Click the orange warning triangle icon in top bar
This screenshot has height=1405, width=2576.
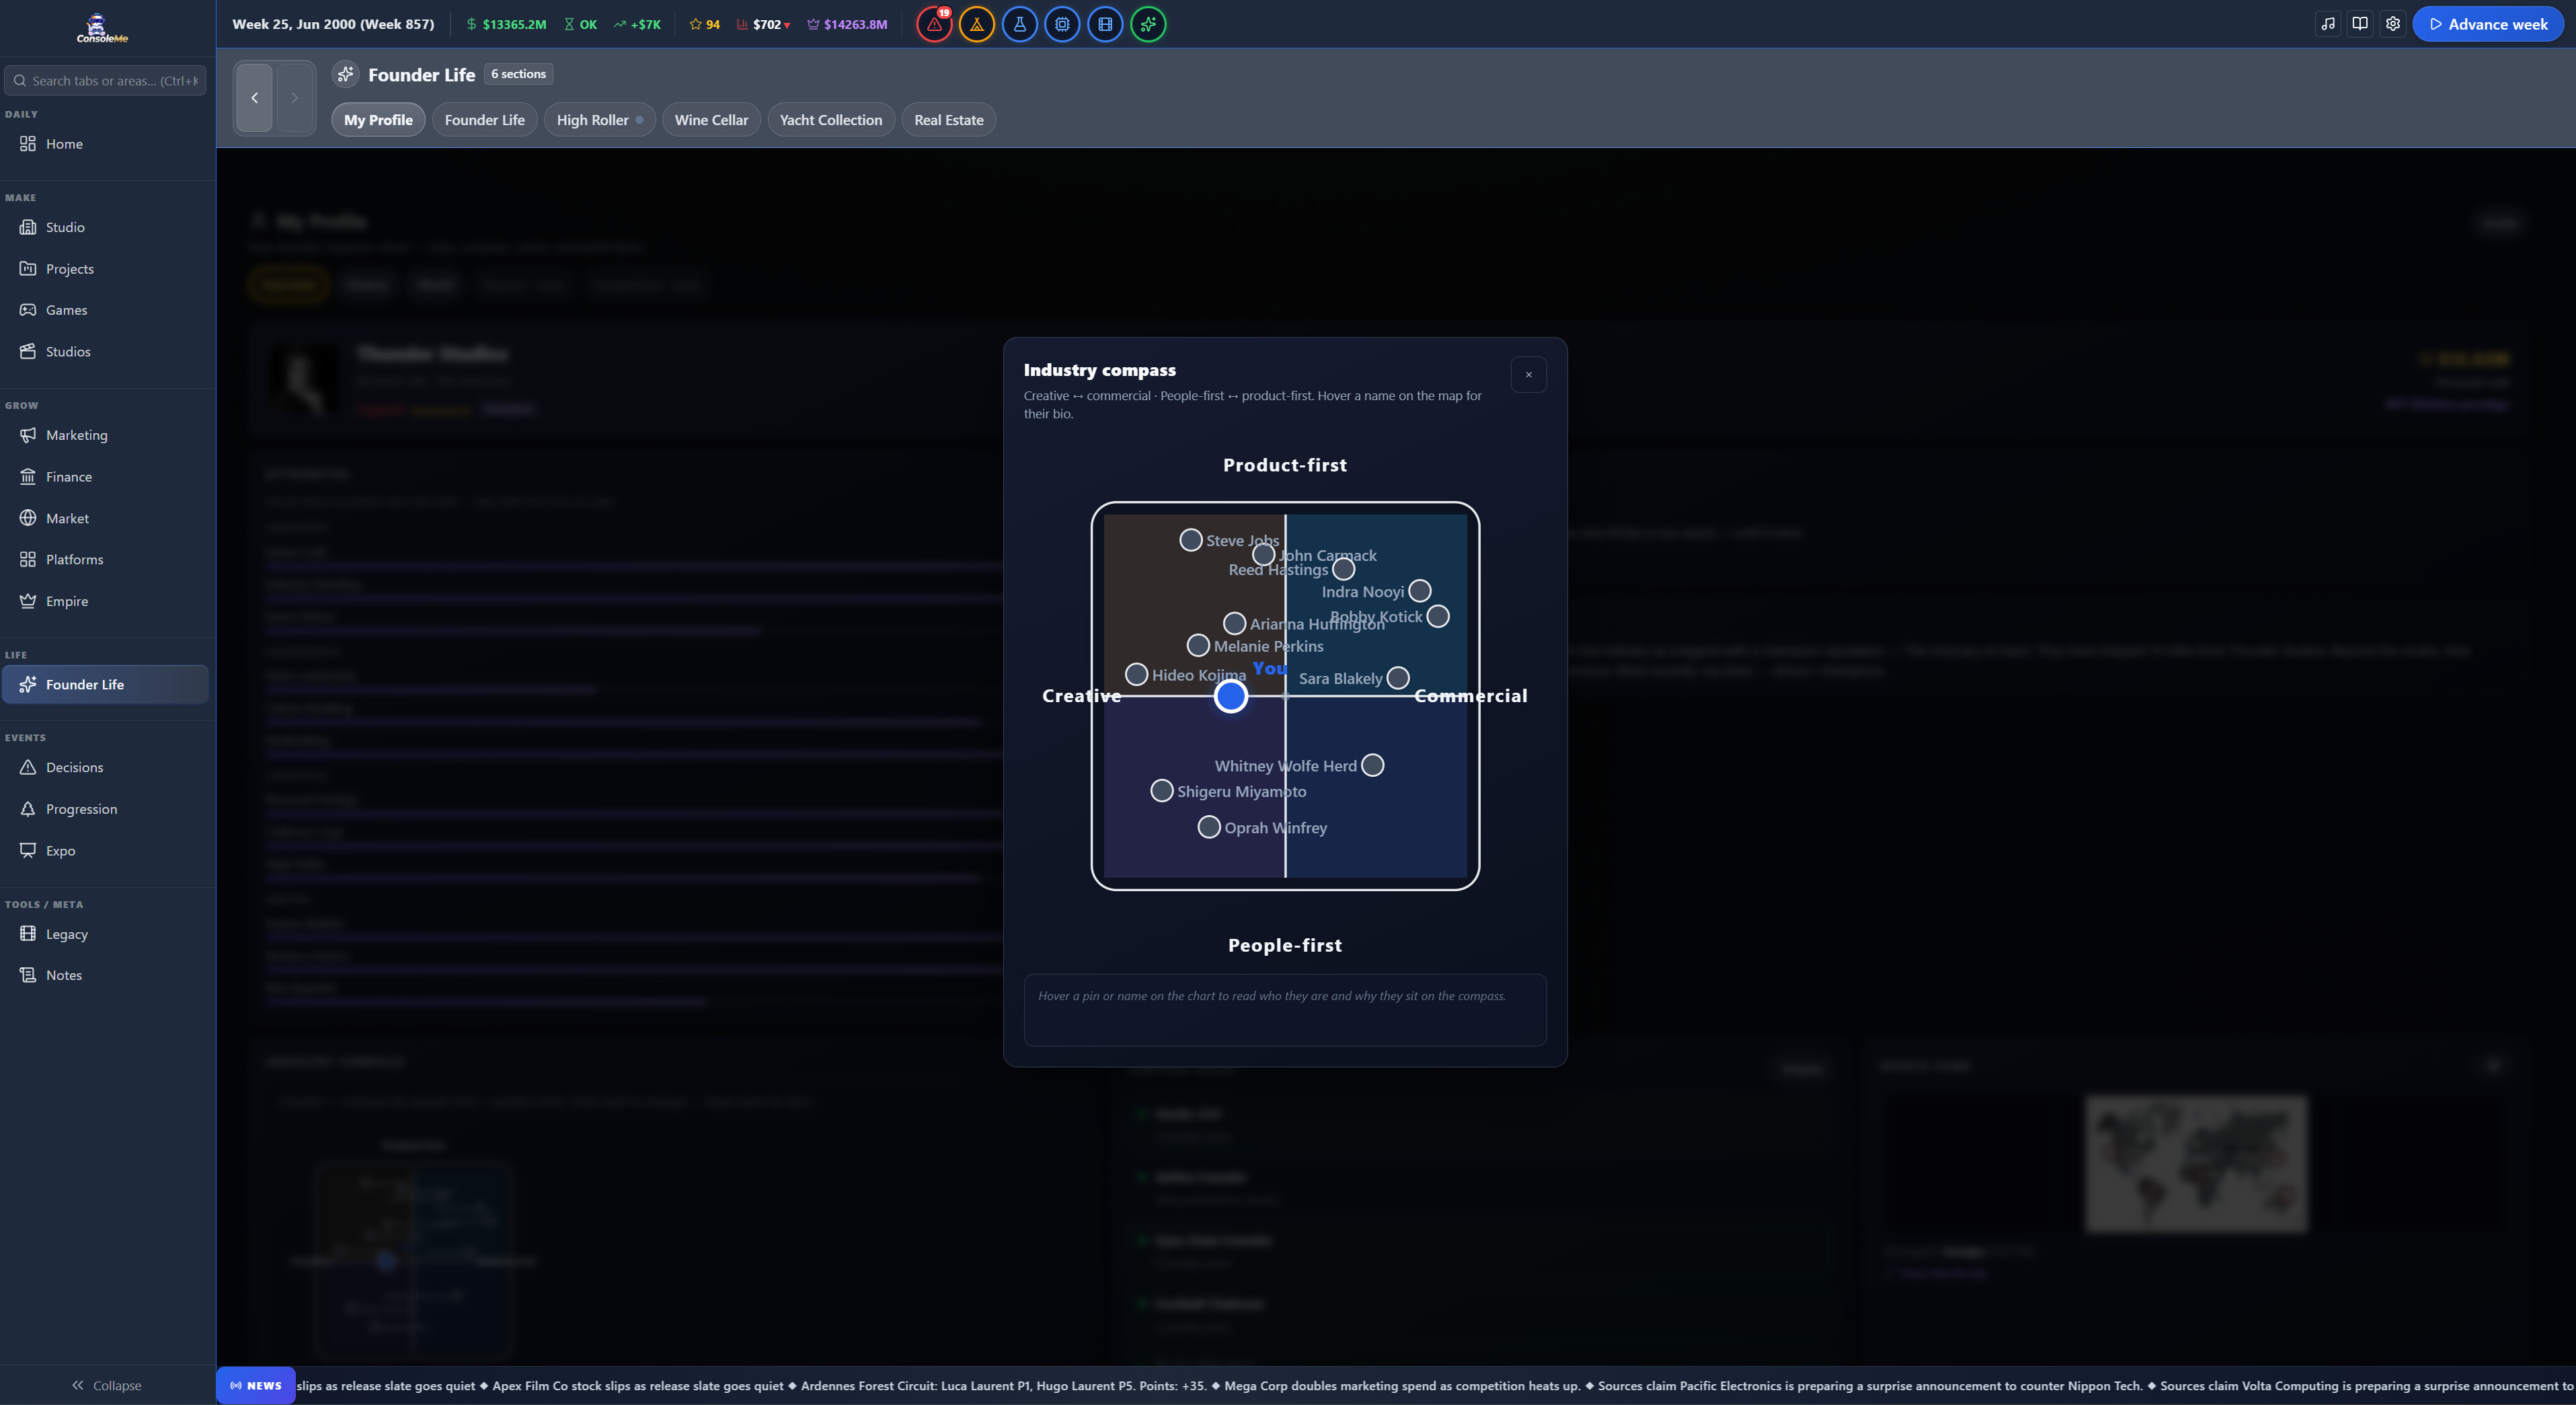[977, 24]
